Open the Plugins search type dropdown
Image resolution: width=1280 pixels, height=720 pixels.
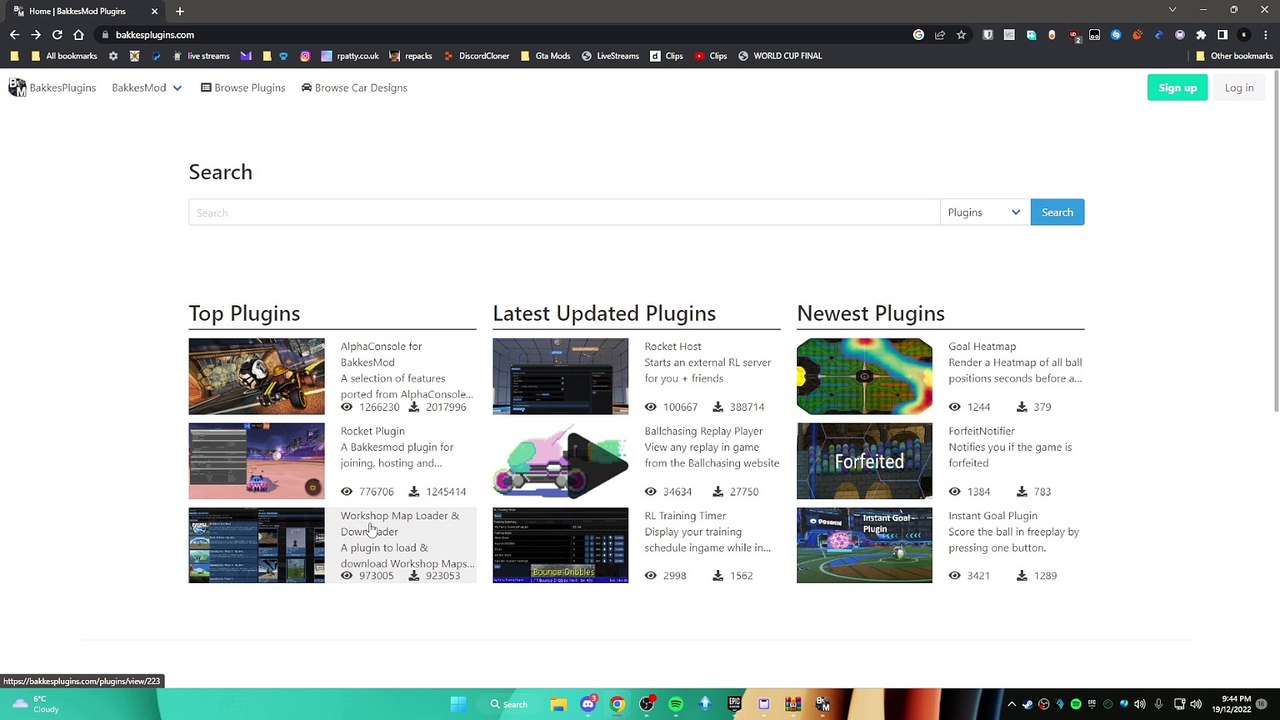click(985, 212)
